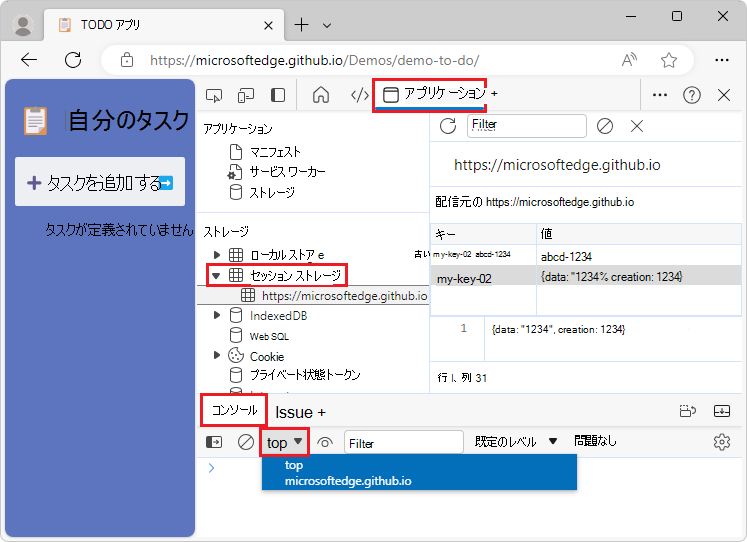Add a drawer tool with plus after Issue
Screen dimensions: 747x542
pyautogui.click(x=322, y=412)
